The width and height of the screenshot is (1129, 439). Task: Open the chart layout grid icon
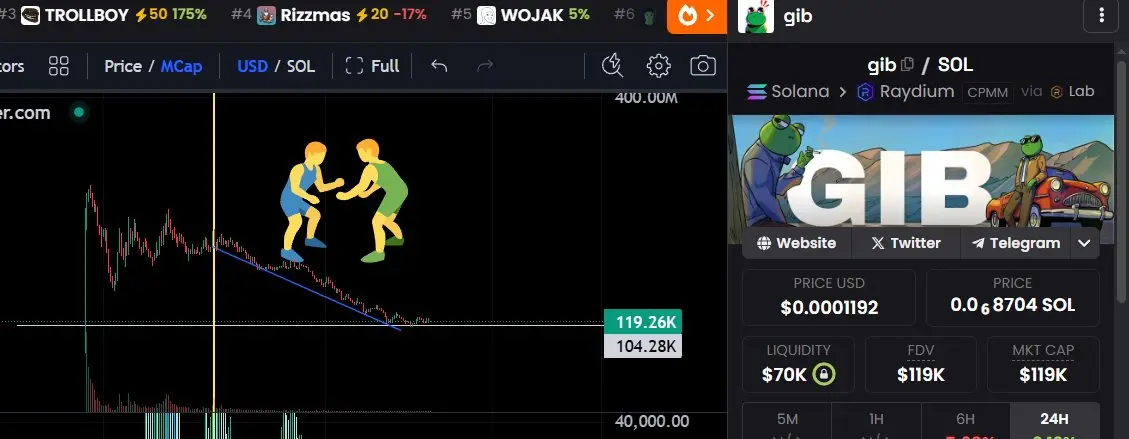(x=58, y=66)
